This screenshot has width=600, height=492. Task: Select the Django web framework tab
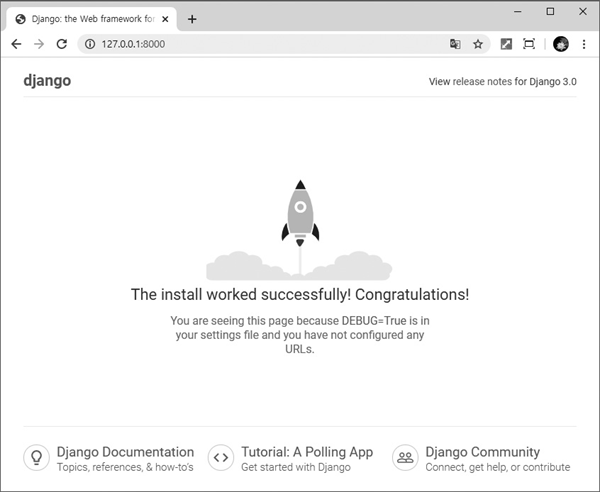(x=91, y=19)
